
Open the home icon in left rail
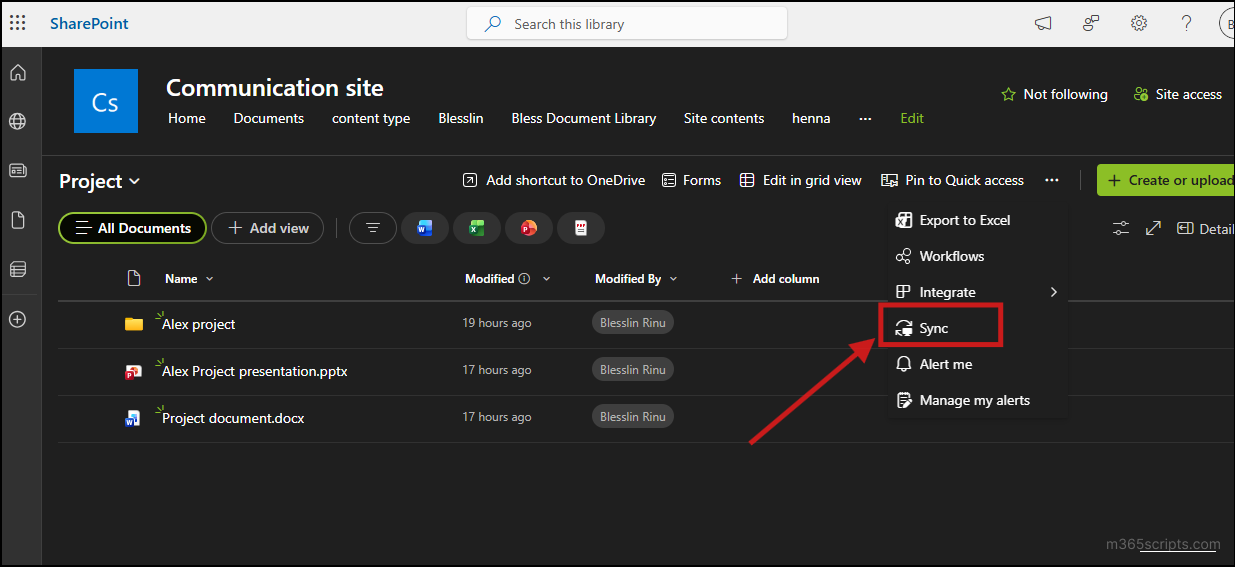click(x=18, y=72)
